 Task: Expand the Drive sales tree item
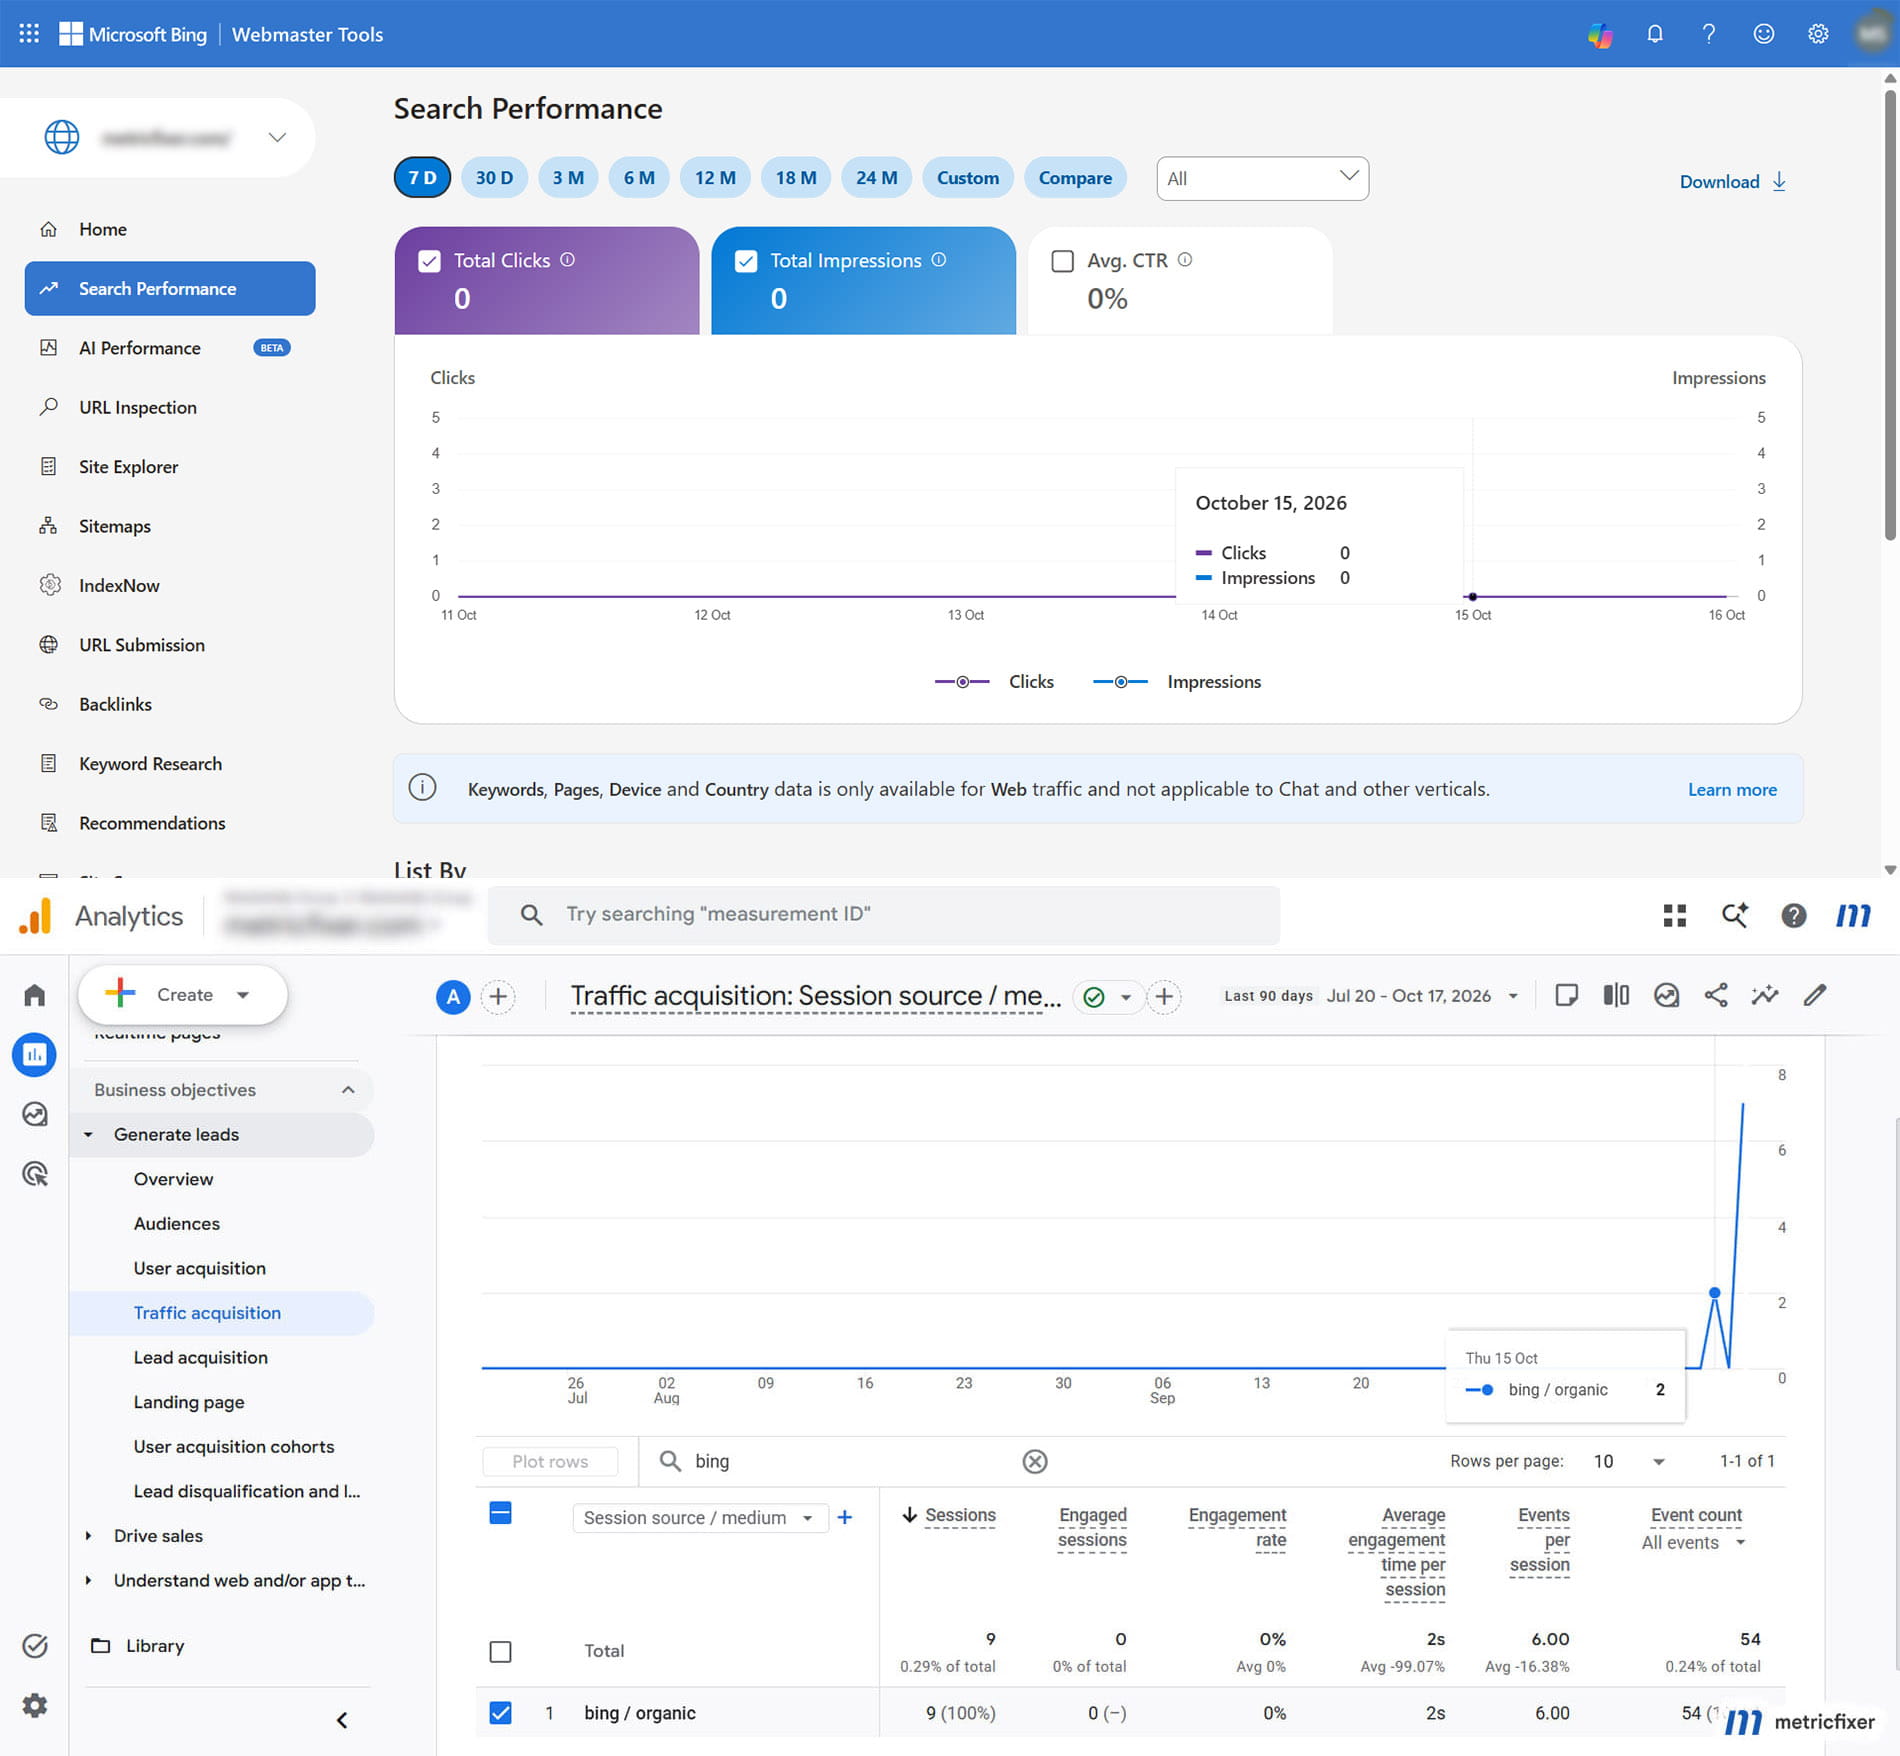point(88,1536)
